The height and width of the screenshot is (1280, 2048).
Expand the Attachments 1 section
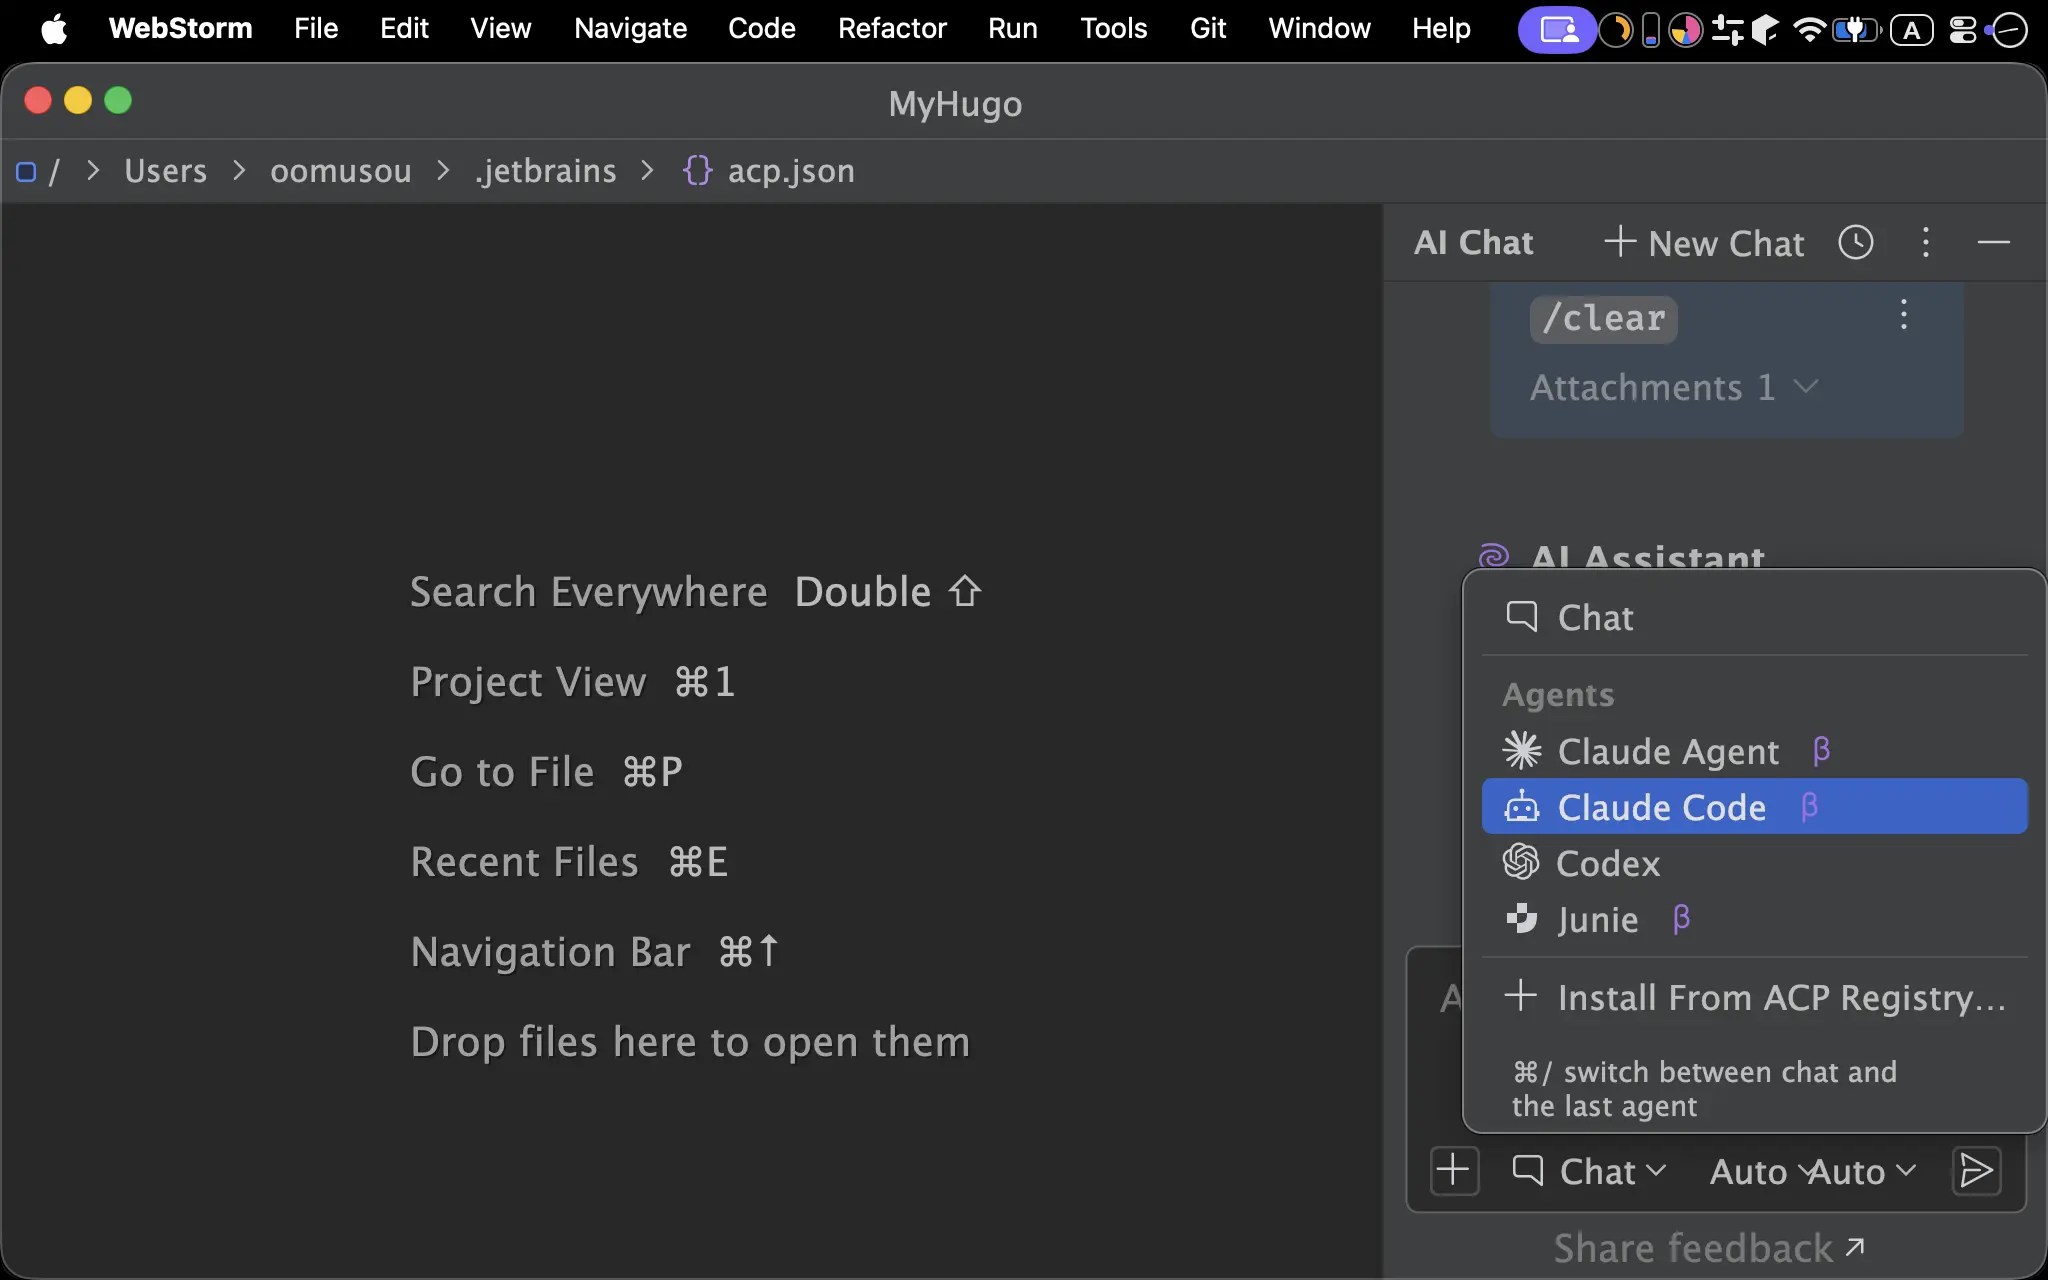tap(1674, 387)
